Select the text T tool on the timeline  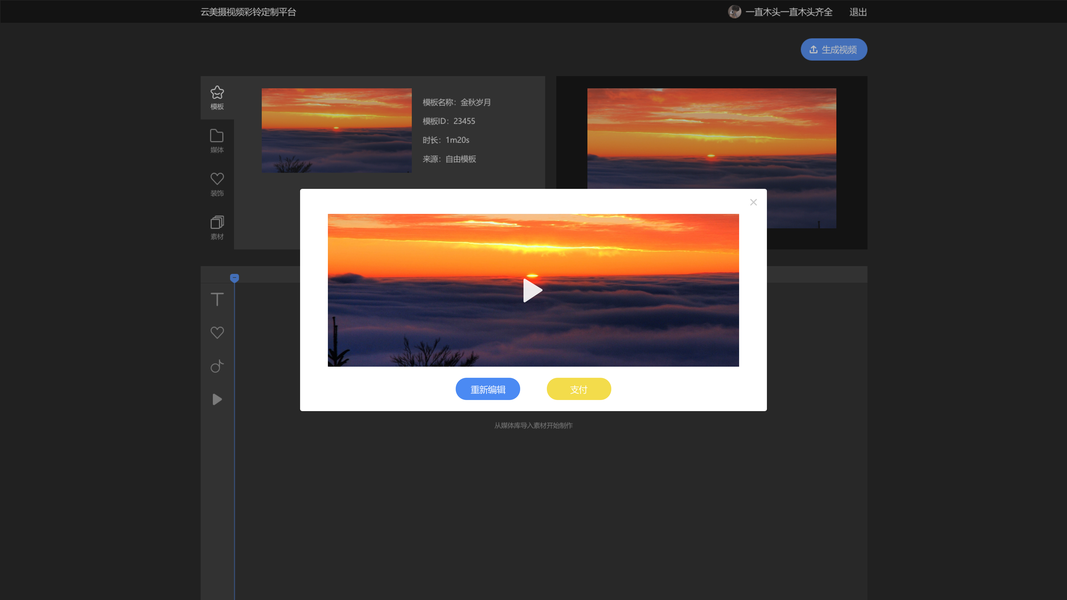pos(217,299)
